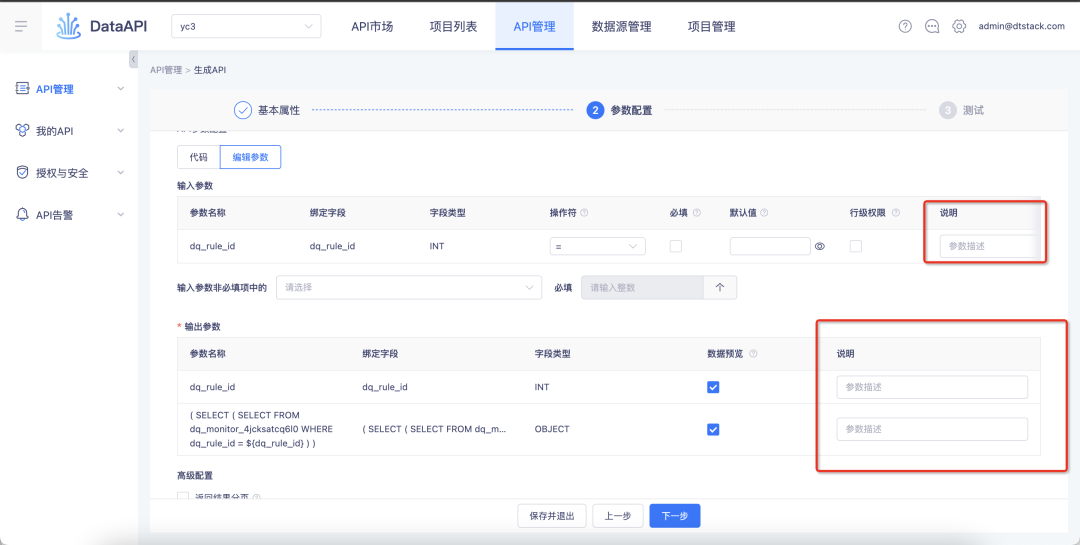Viewport: 1080px width, 545px height.
Task: Check the 必填 box for dq_rule_id
Action: coord(676,246)
